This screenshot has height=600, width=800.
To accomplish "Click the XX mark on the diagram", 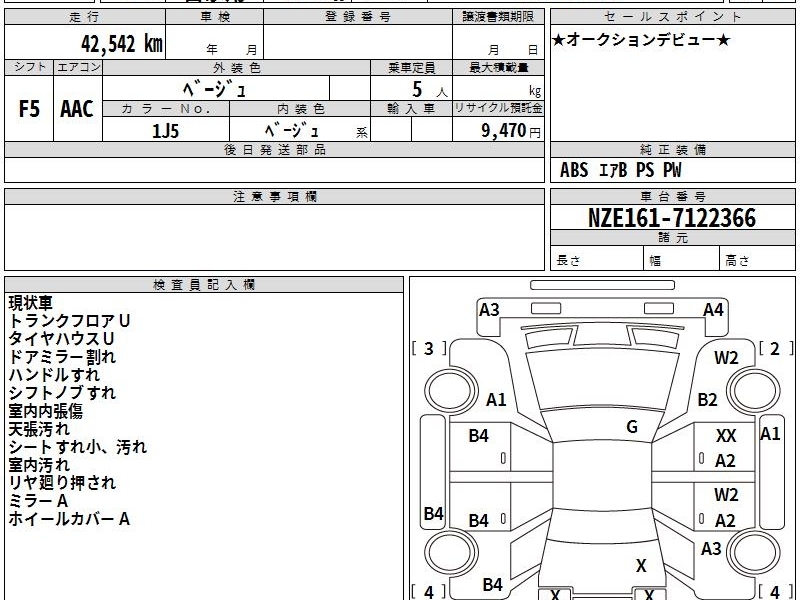I will [726, 436].
